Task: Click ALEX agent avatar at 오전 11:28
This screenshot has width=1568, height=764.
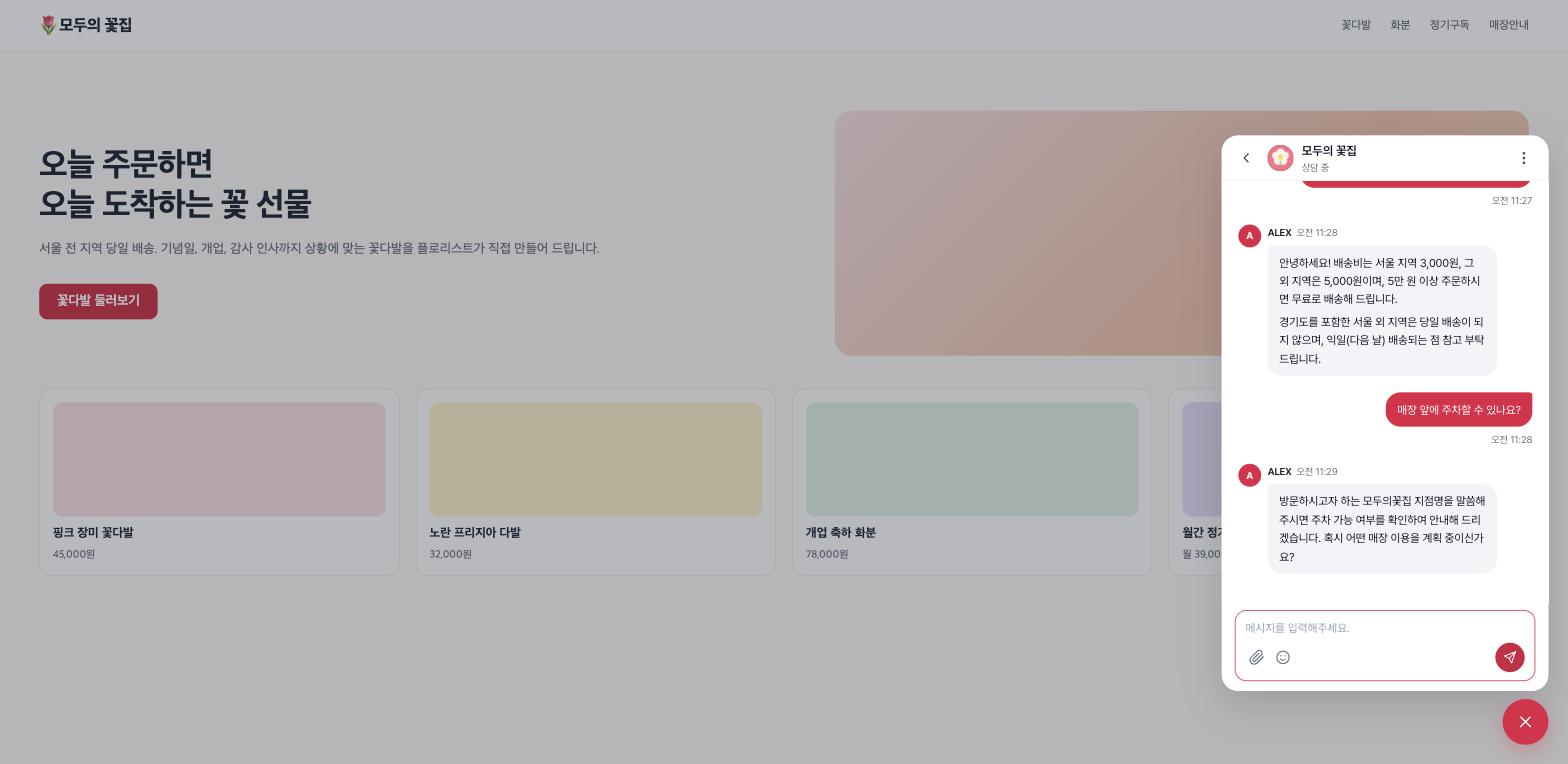Action: click(x=1249, y=236)
